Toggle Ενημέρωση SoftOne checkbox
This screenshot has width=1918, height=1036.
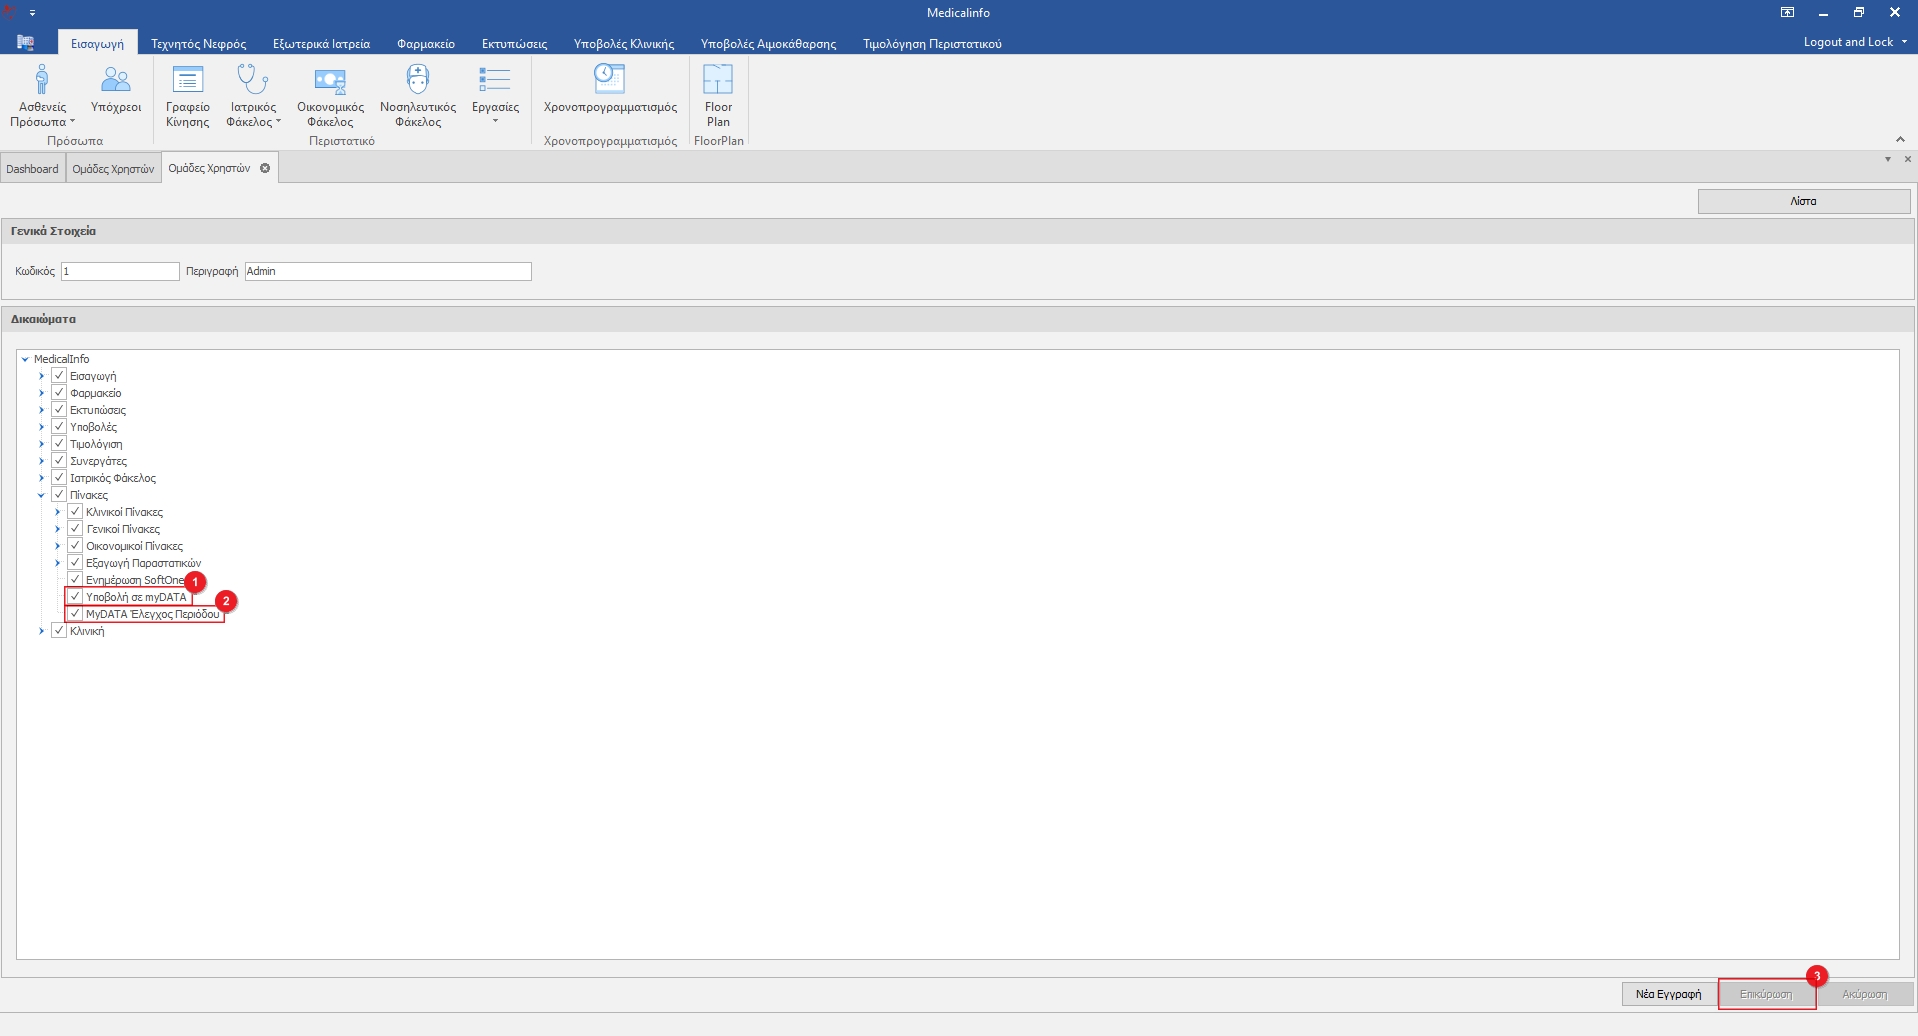(75, 580)
